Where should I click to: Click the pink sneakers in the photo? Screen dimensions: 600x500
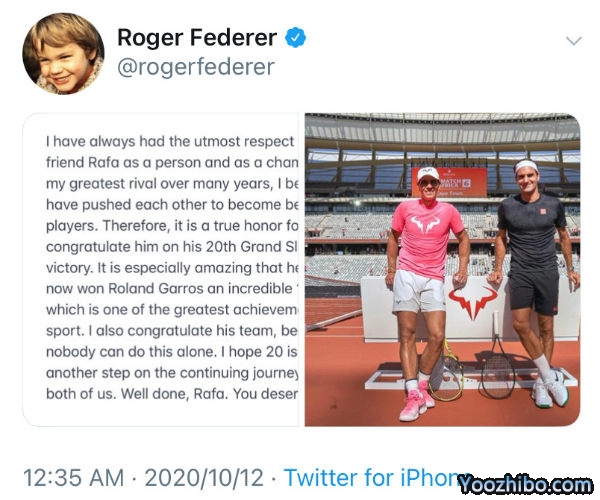418,403
